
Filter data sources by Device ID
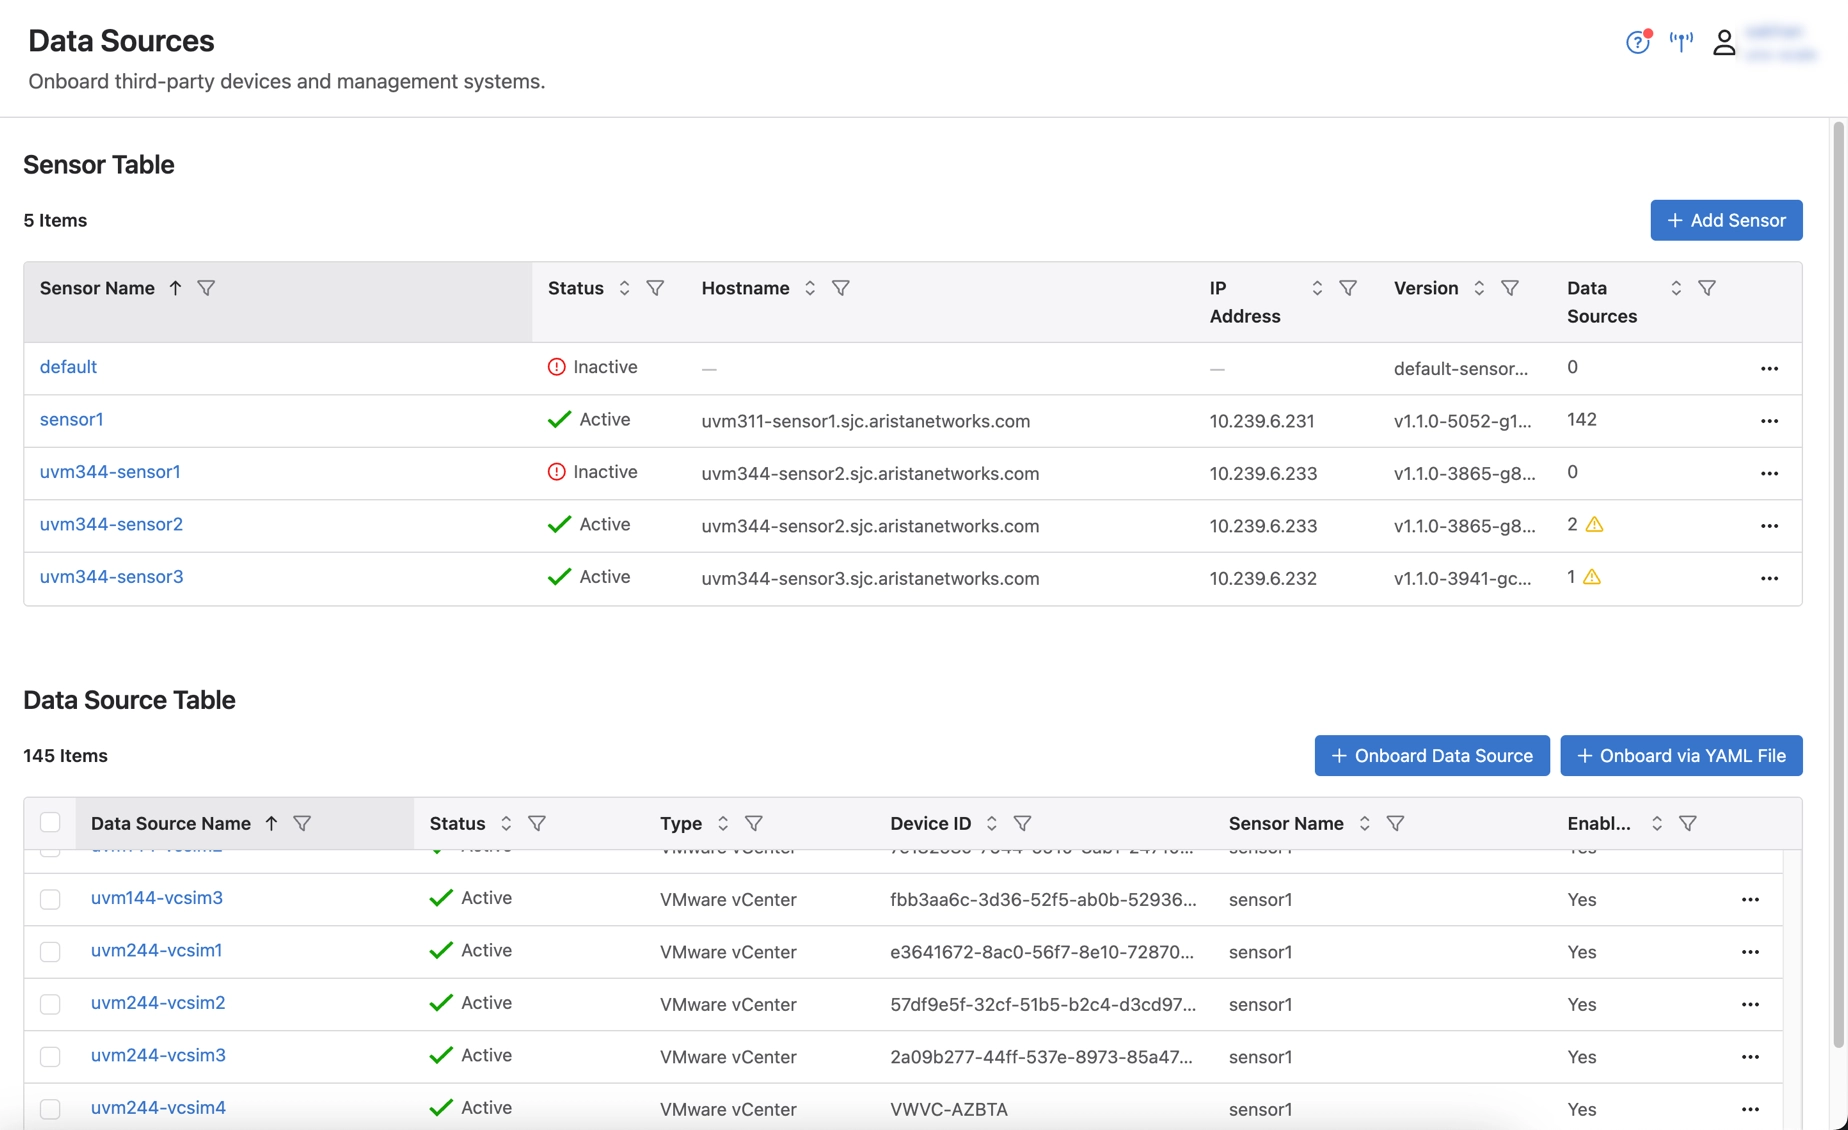click(x=1022, y=823)
